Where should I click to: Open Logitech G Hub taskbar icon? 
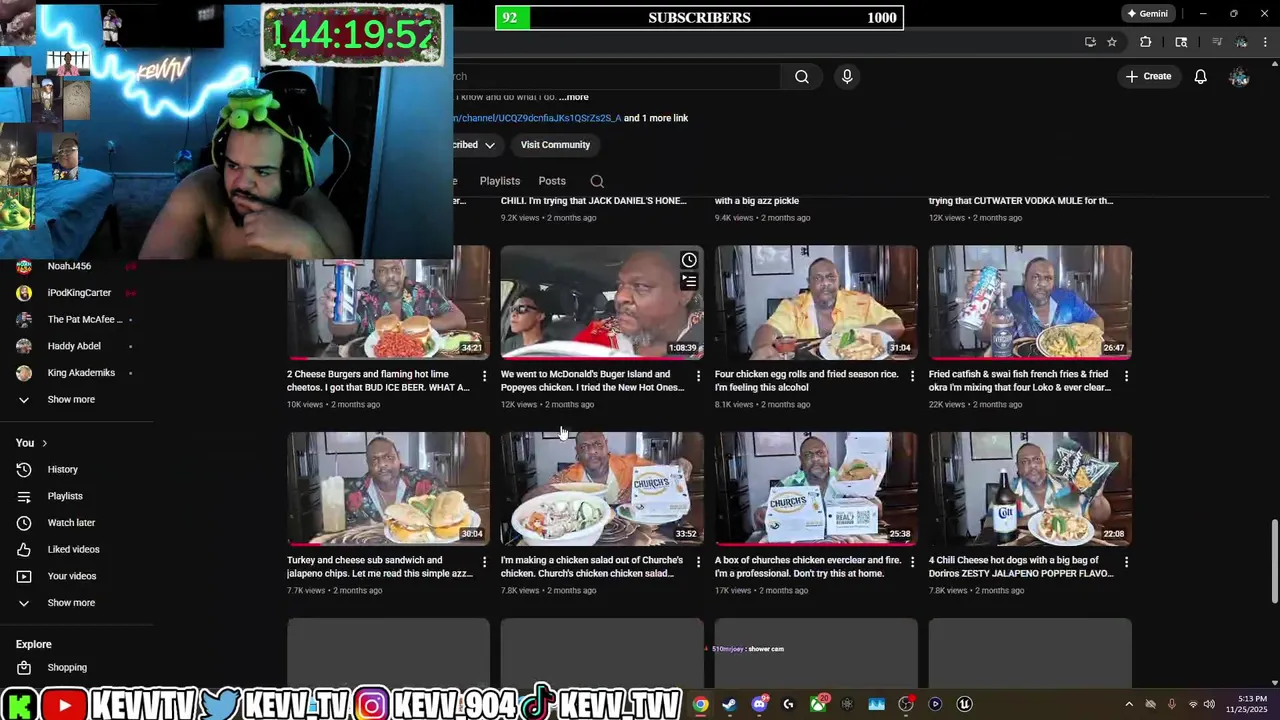[788, 704]
